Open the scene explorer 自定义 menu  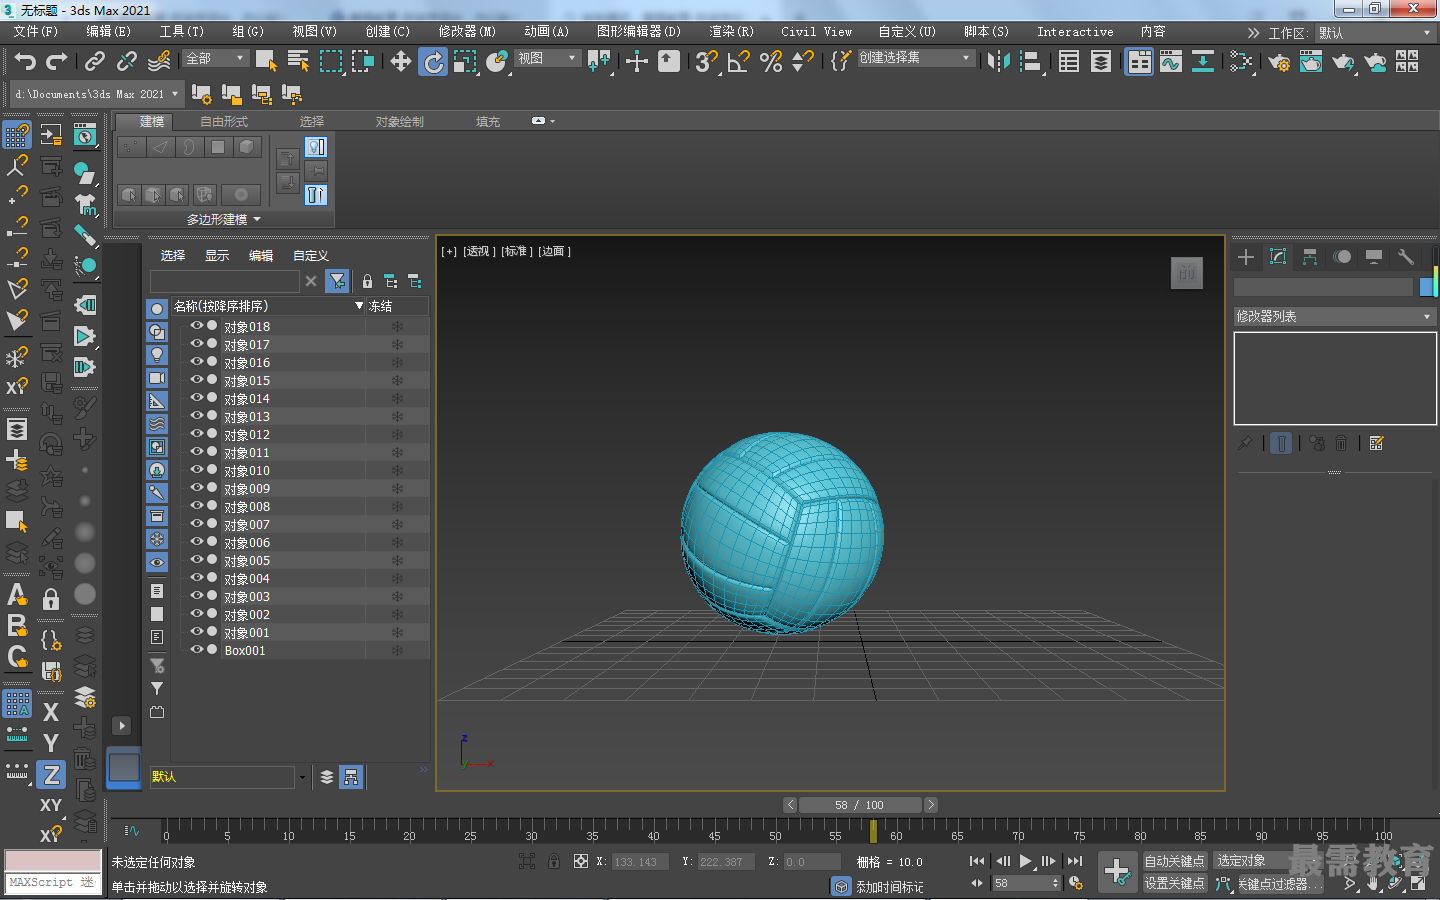click(310, 256)
